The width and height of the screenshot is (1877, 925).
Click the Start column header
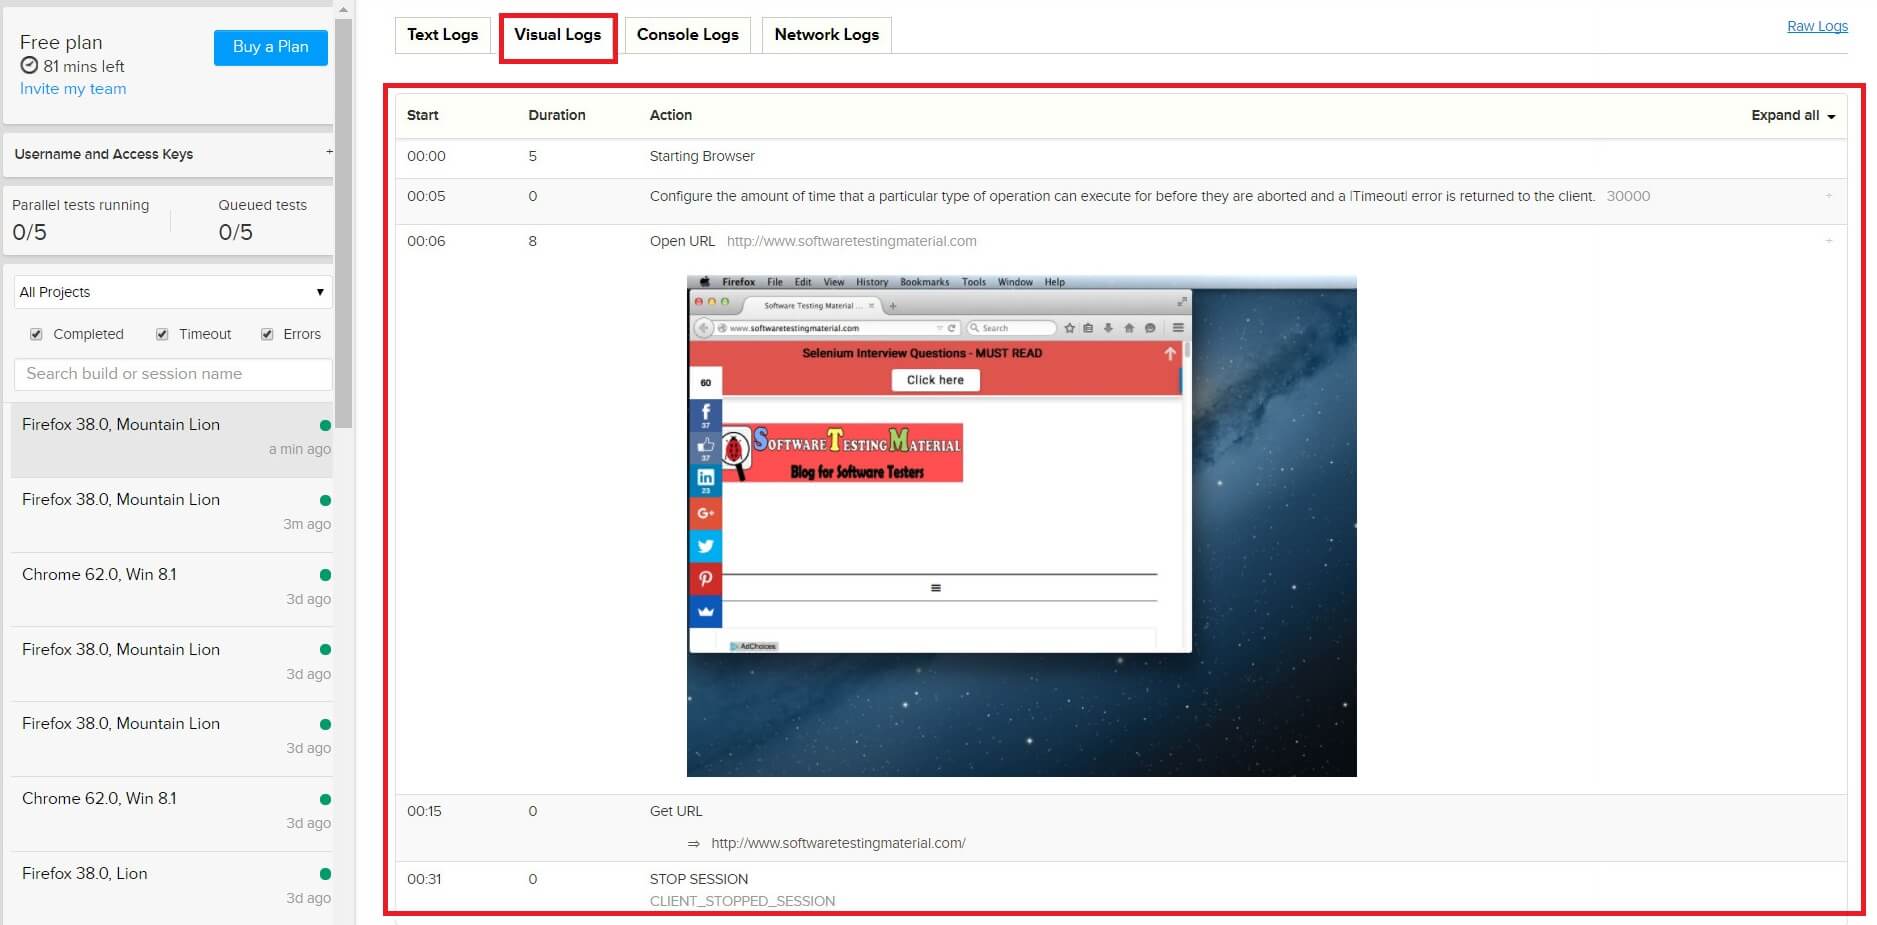[x=423, y=116]
